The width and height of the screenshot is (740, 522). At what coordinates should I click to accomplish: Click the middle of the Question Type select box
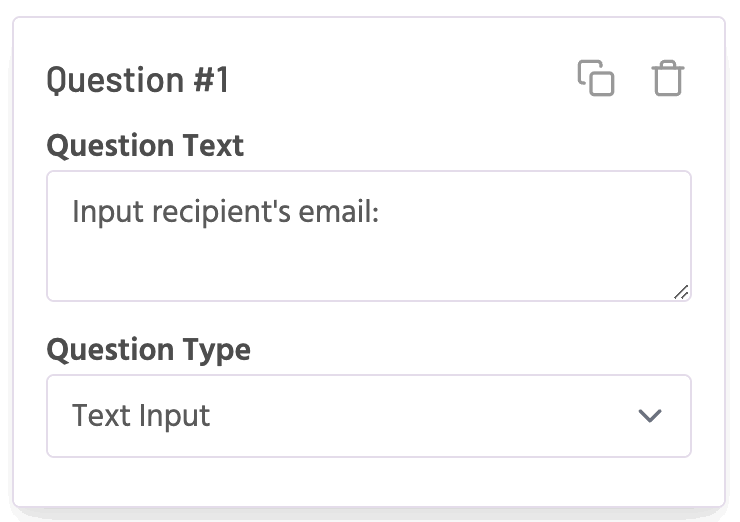coord(368,416)
